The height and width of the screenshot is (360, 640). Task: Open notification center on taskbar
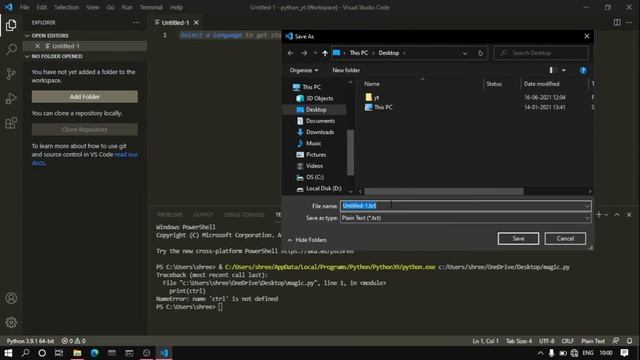[624, 353]
